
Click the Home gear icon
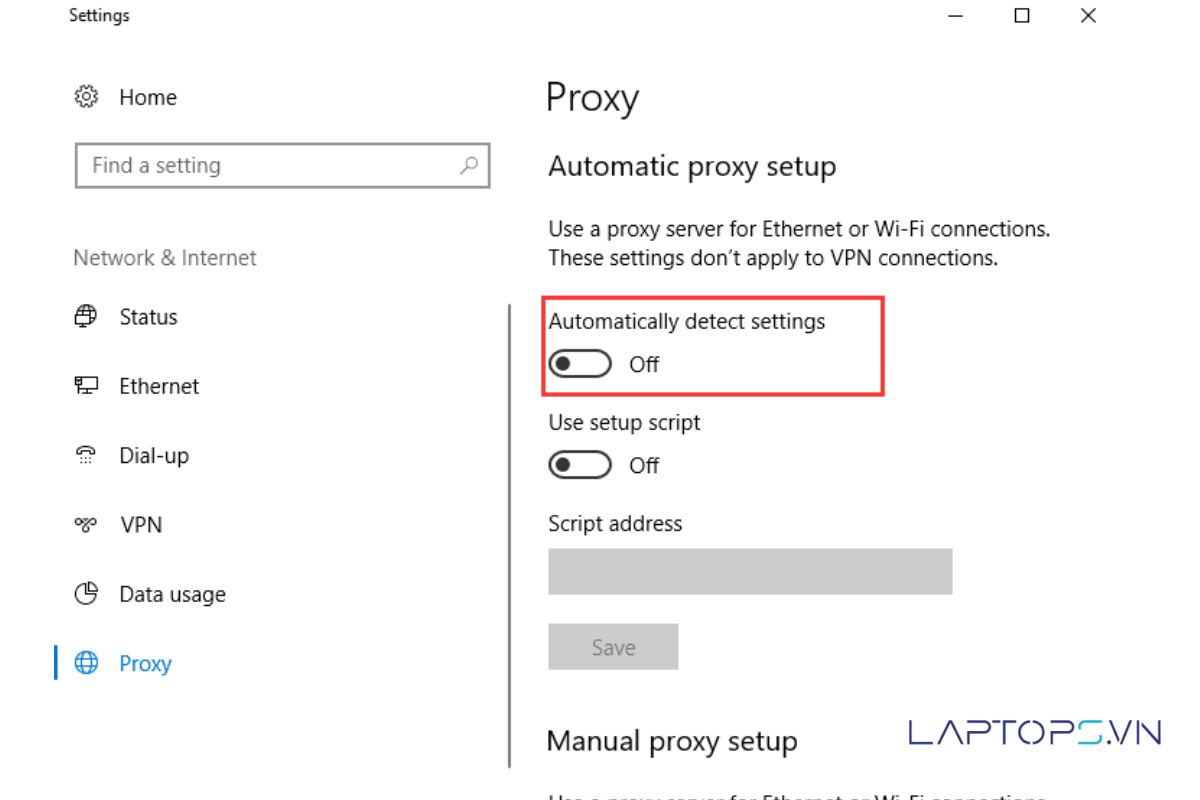pos(85,97)
